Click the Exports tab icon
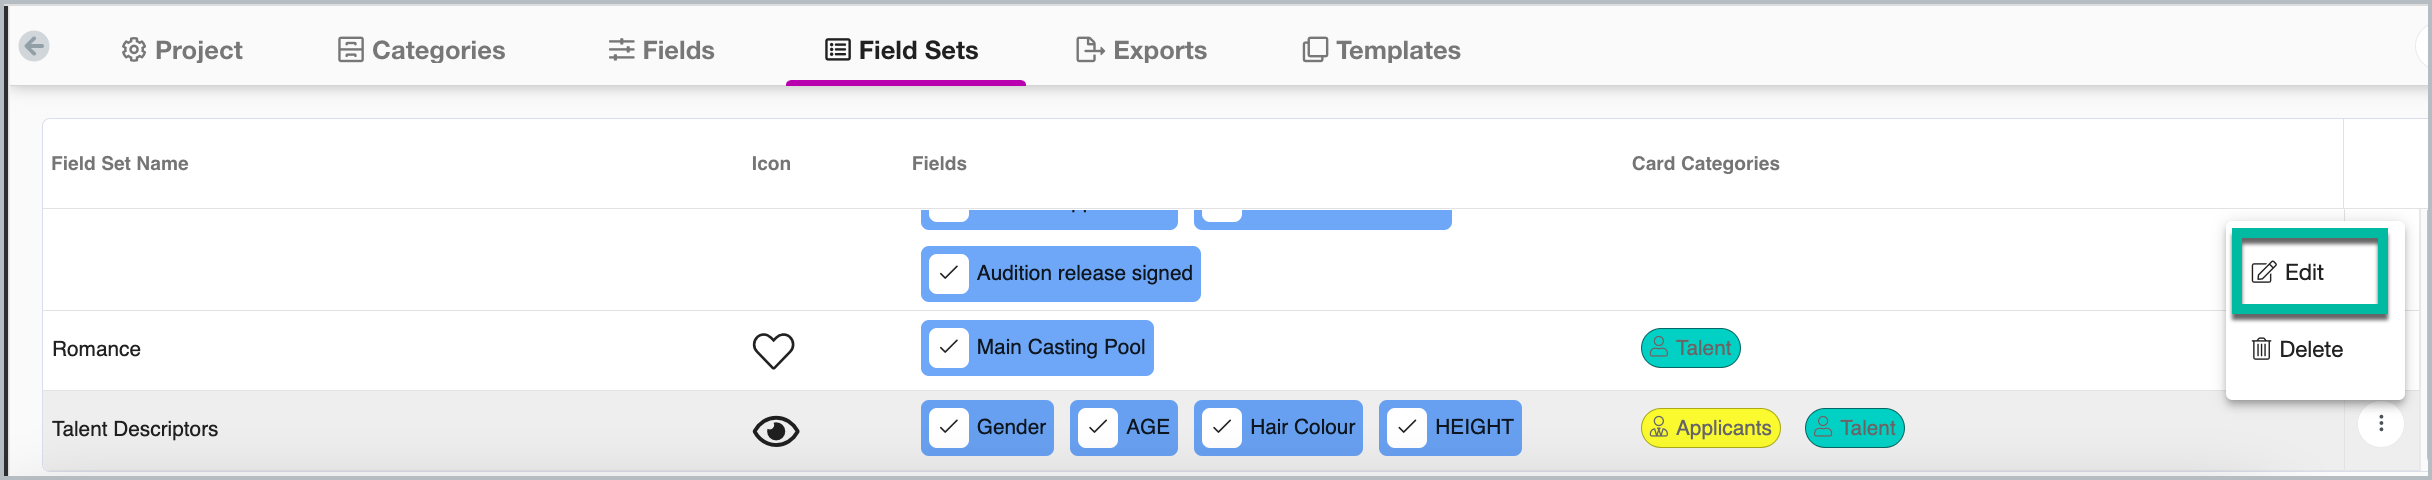The height and width of the screenshot is (480, 2432). (x=1089, y=50)
